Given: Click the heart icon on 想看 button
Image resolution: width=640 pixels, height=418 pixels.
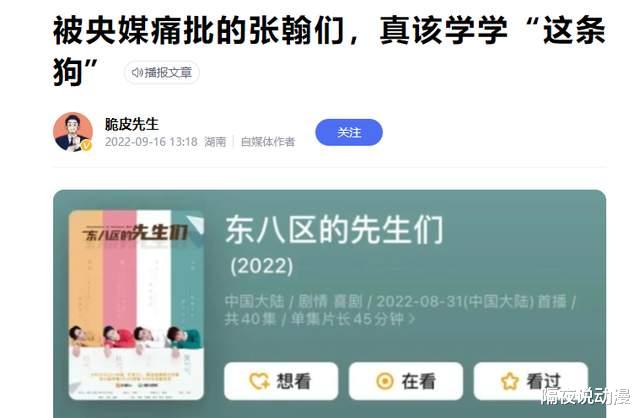Looking at the screenshot, I should [x=259, y=381].
